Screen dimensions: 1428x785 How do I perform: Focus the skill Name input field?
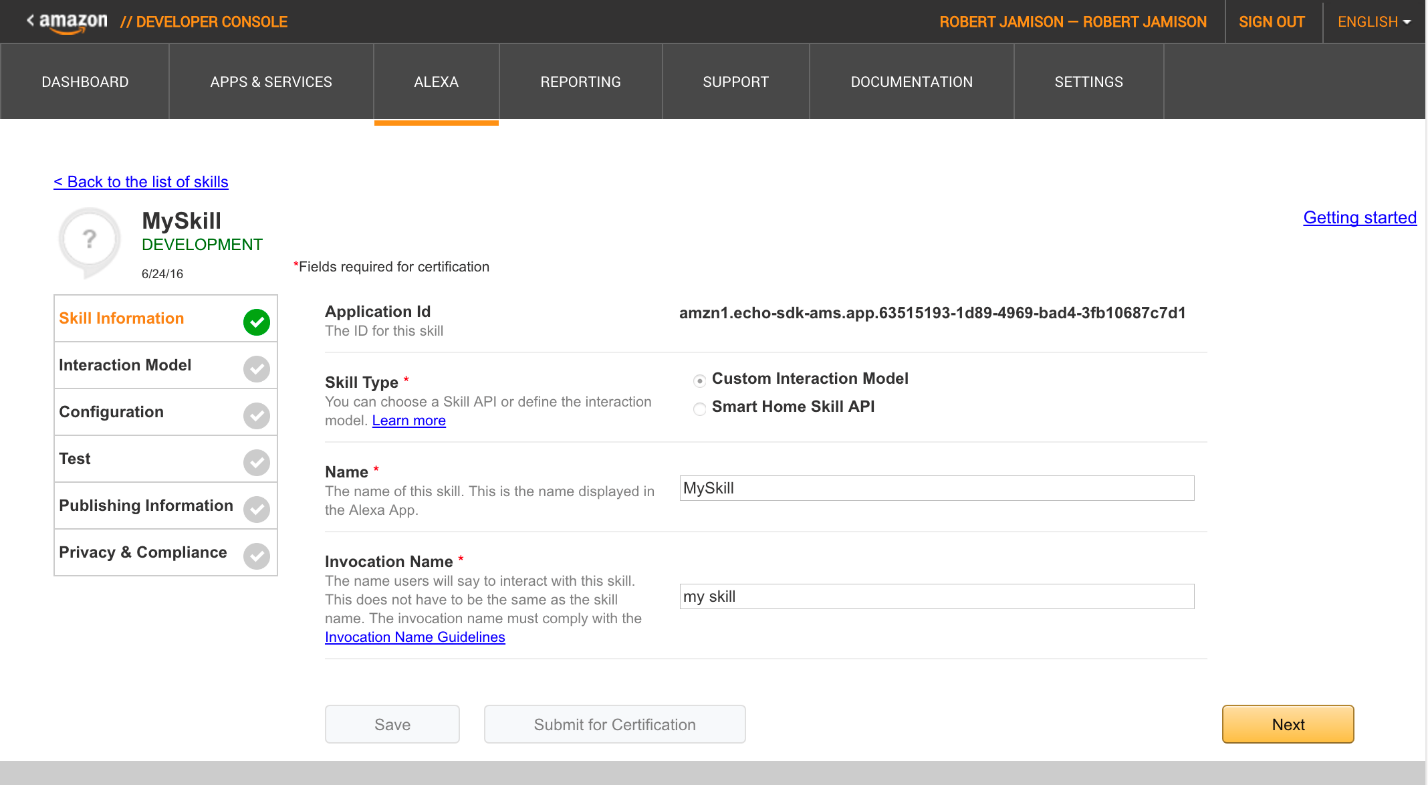point(936,488)
